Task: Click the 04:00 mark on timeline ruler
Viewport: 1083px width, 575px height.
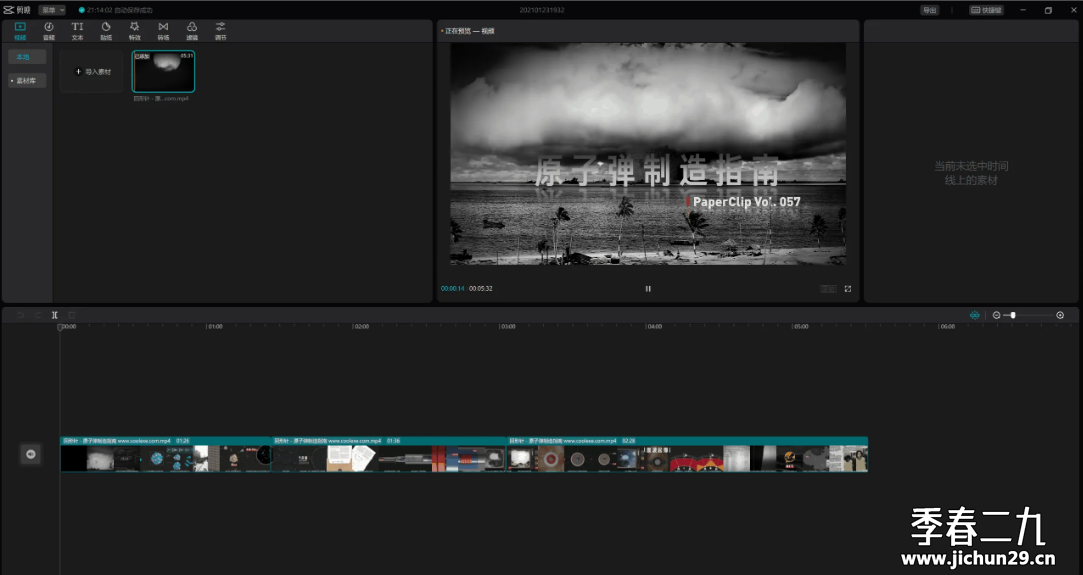Action: coord(654,327)
